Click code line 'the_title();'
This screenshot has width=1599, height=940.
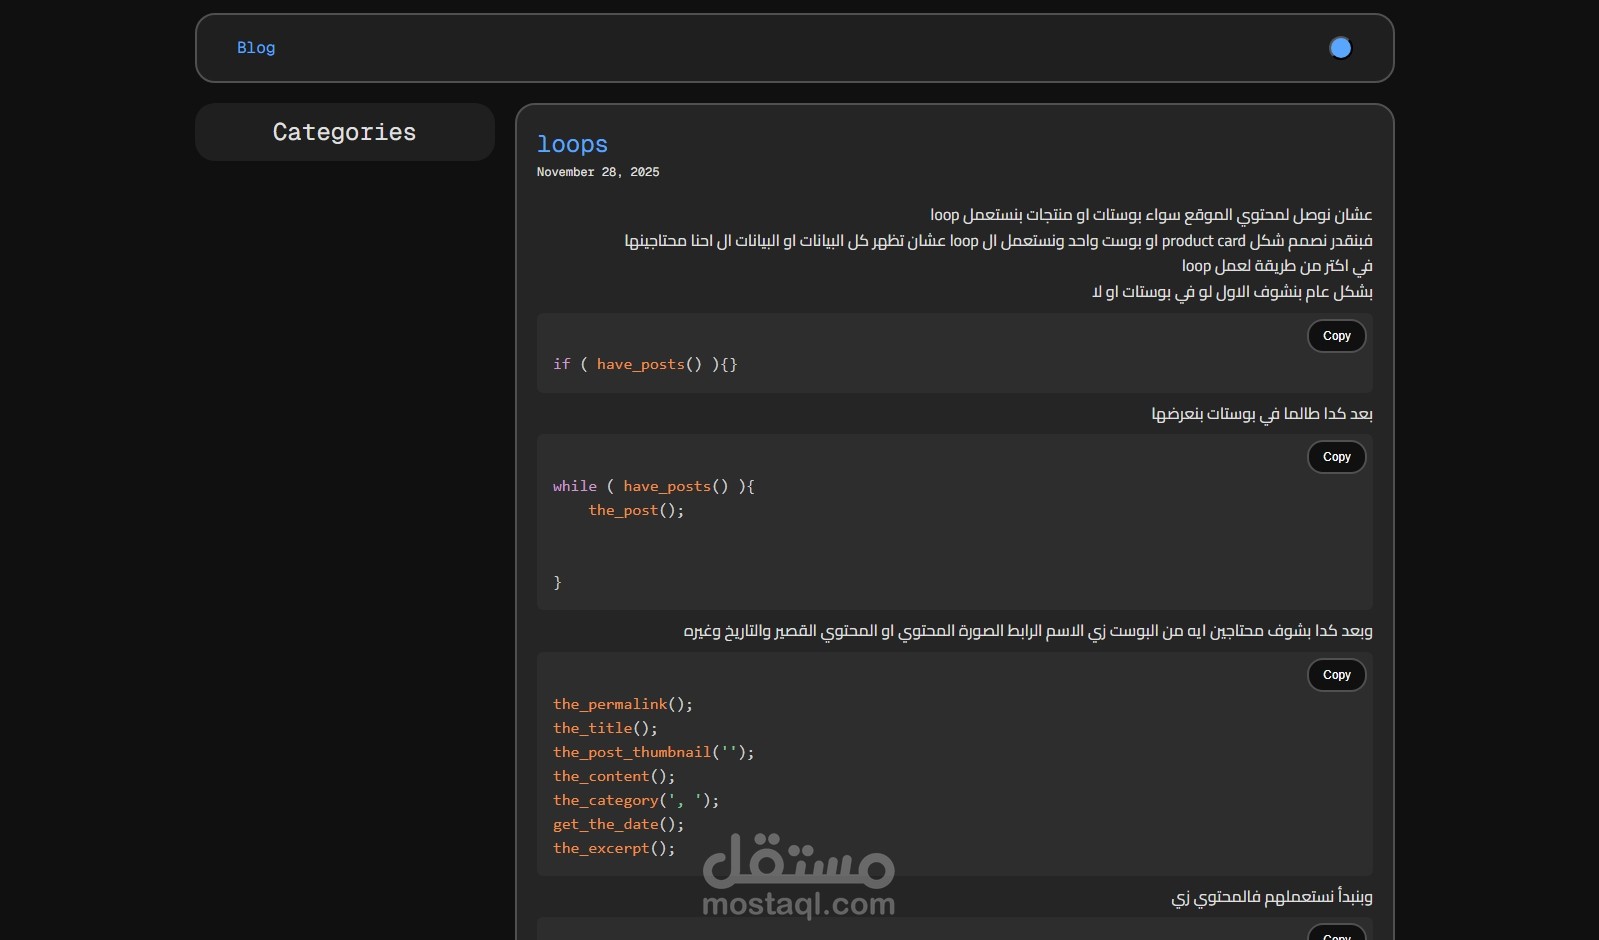605,728
